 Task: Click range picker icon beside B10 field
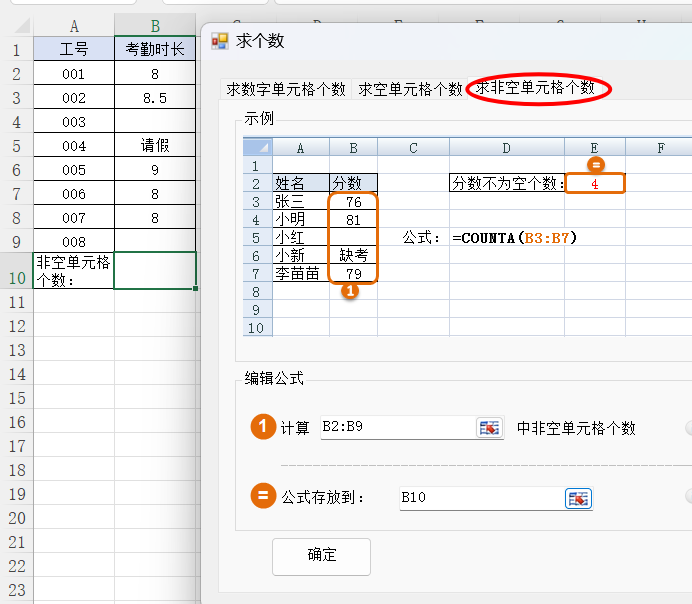coord(579,498)
